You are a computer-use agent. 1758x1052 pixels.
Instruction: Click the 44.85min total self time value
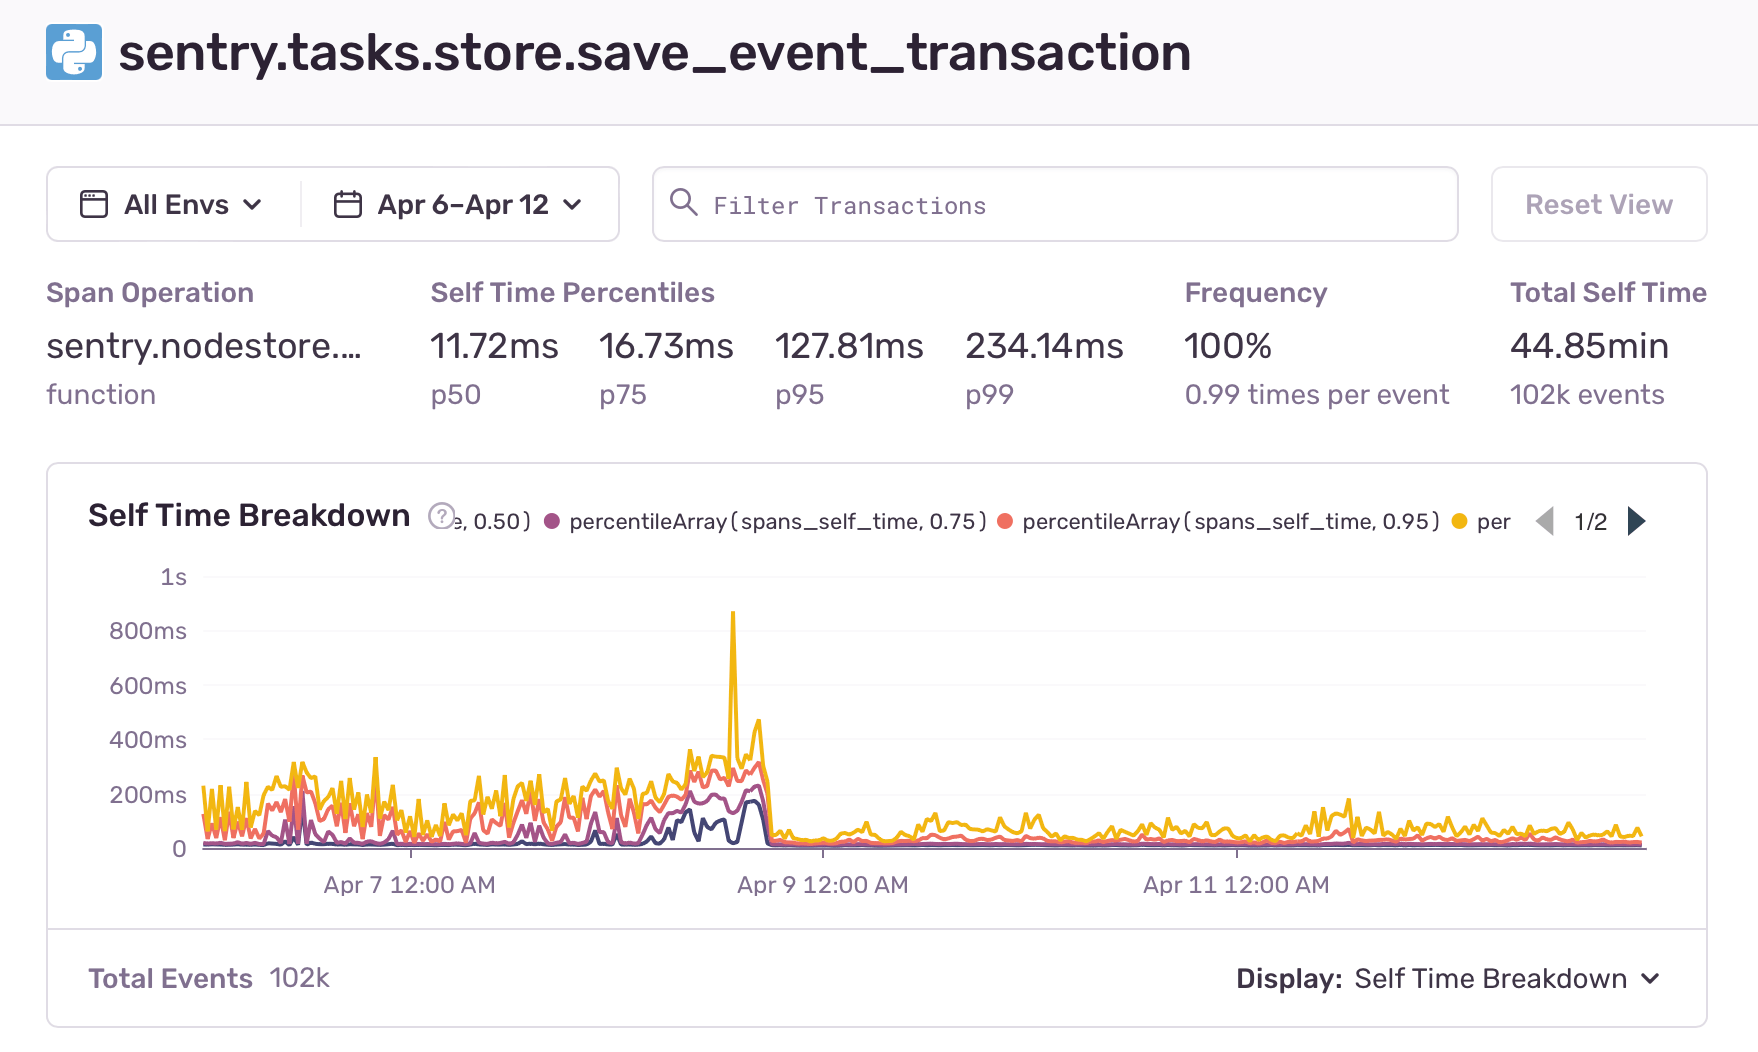pyautogui.click(x=1589, y=346)
